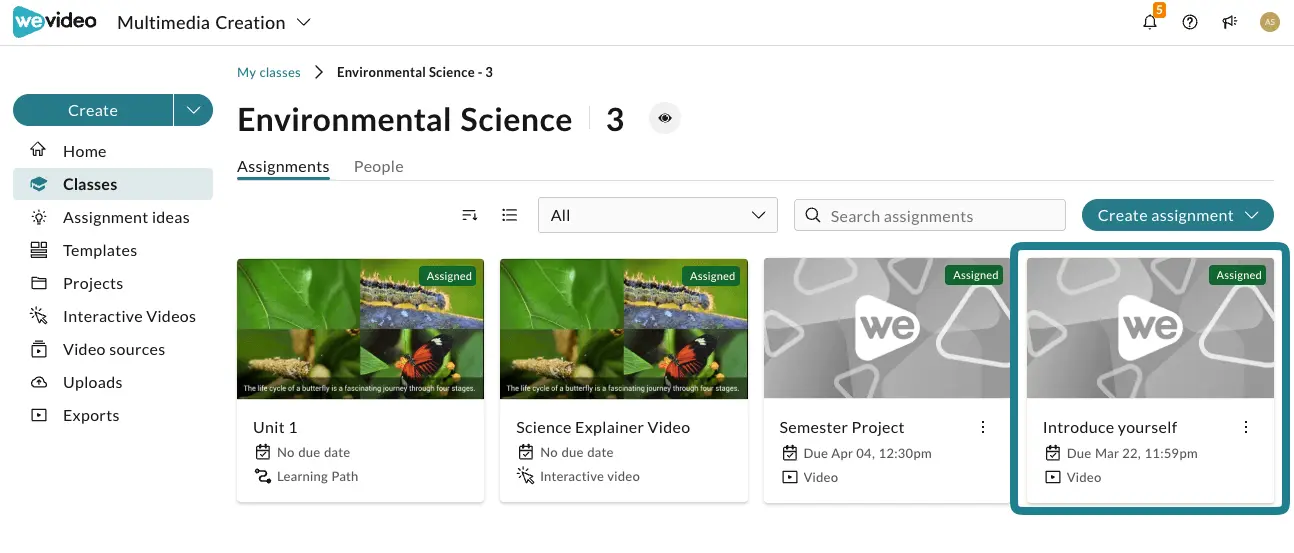Click the Science Explainer Video title
The image size is (1294, 553).
[603, 427]
